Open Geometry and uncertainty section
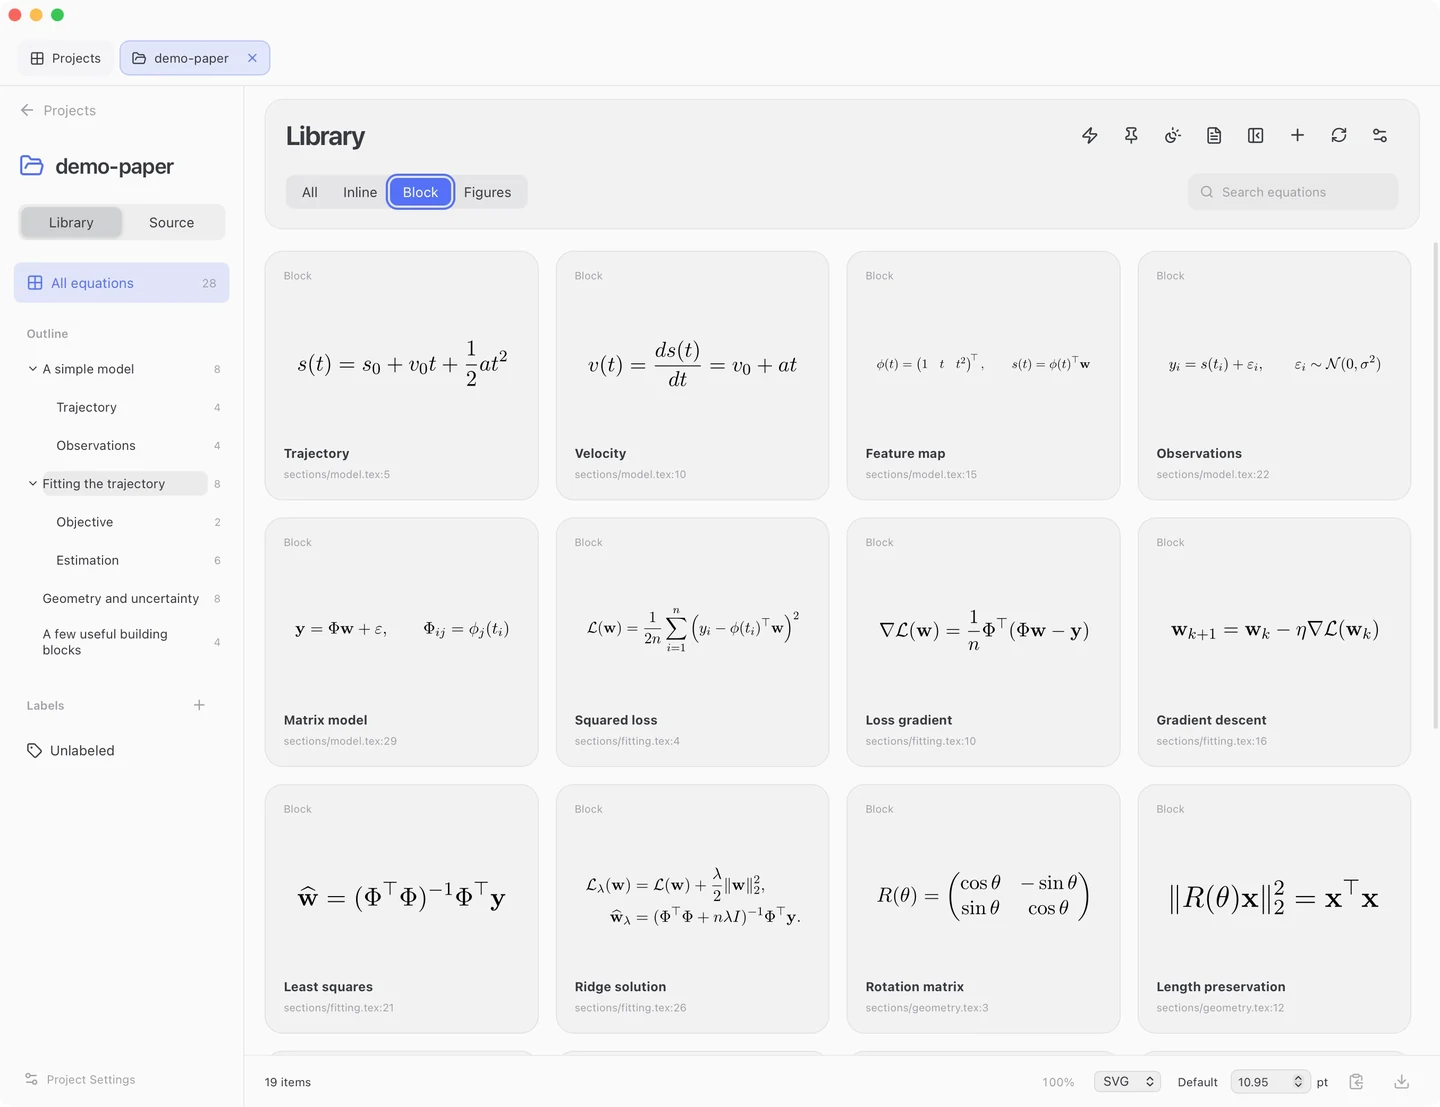The height and width of the screenshot is (1107, 1440). 122,598
